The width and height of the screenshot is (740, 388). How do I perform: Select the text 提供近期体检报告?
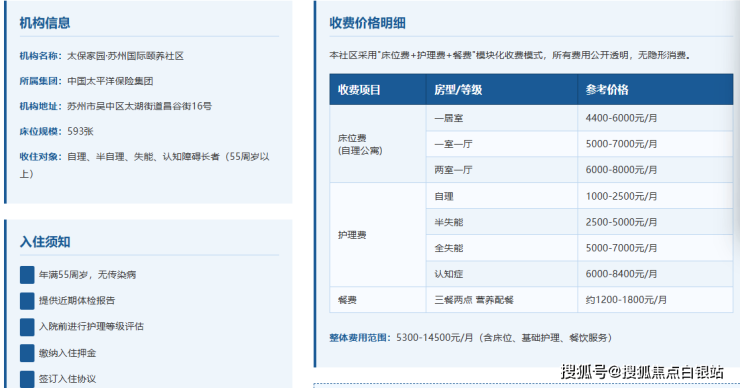pyautogui.click(x=77, y=301)
